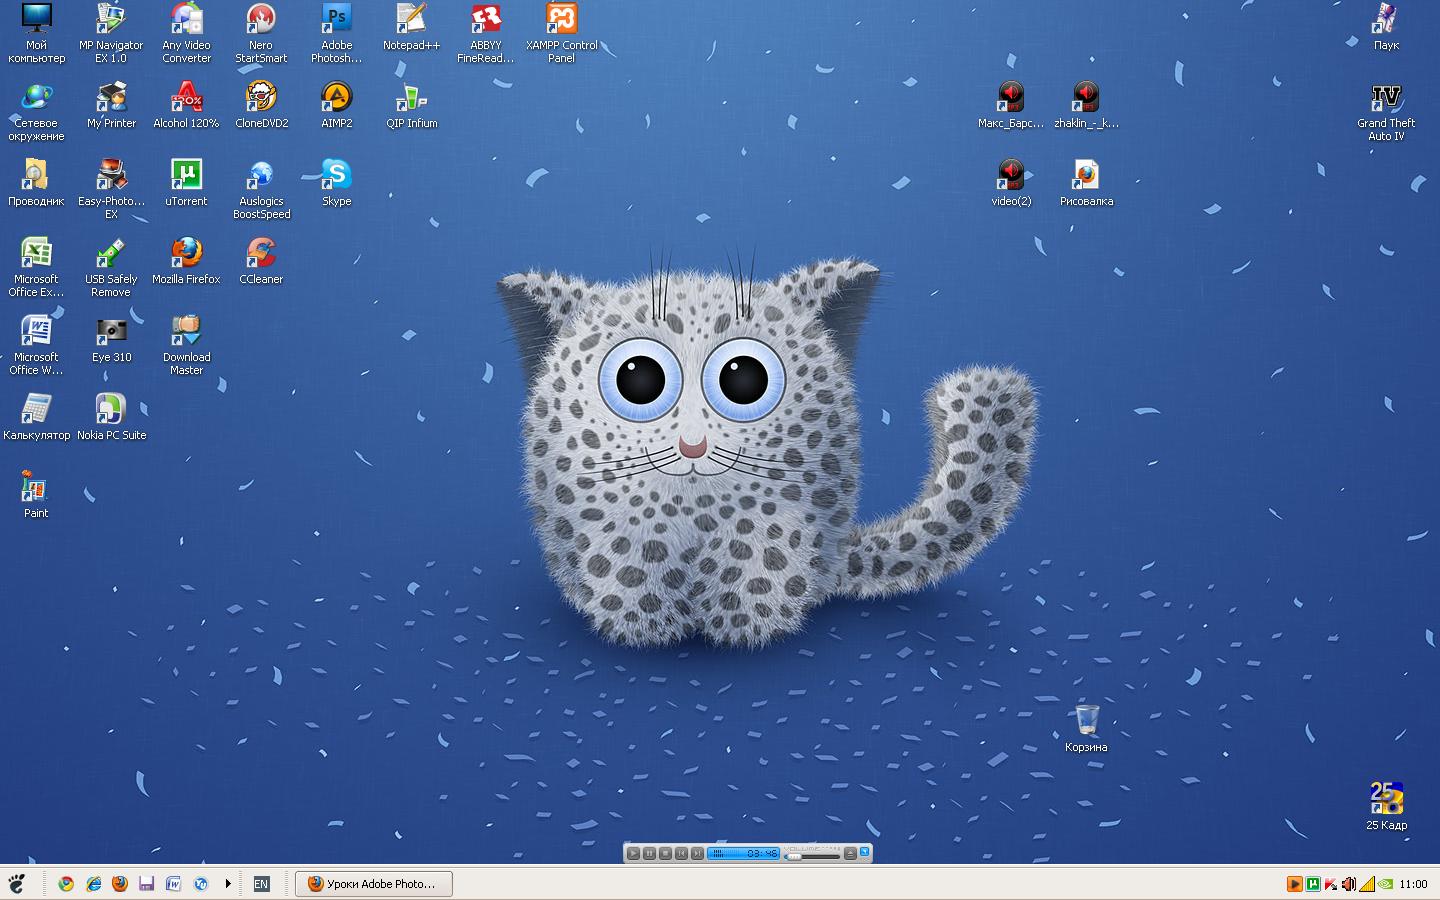Open the EN language bar selector
The image size is (1440, 900).
261,884
